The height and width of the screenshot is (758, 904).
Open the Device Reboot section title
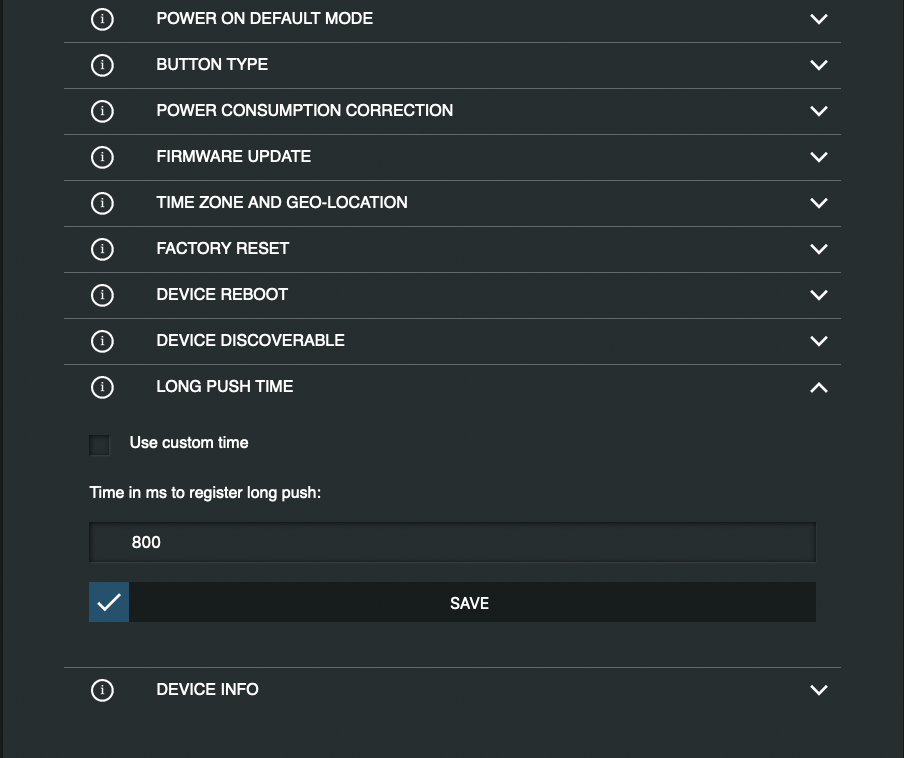pos(222,295)
